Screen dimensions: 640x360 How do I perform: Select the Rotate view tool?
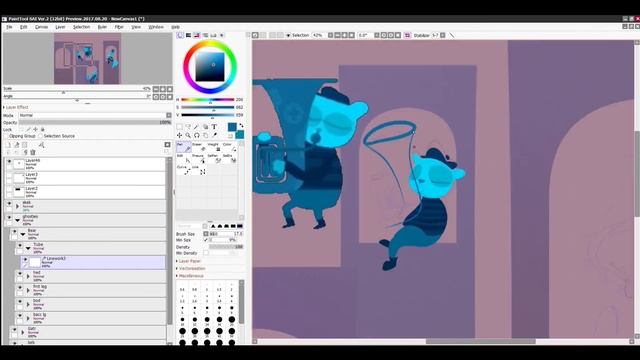[x=197, y=135]
